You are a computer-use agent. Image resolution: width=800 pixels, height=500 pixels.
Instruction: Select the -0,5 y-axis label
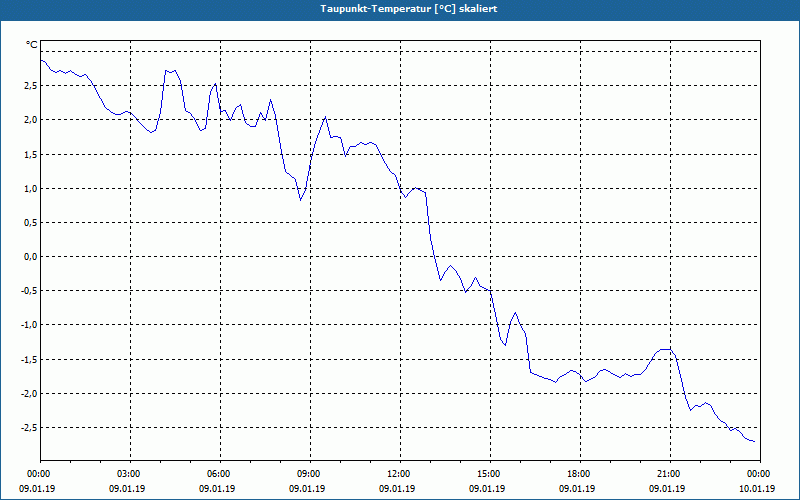coord(29,291)
